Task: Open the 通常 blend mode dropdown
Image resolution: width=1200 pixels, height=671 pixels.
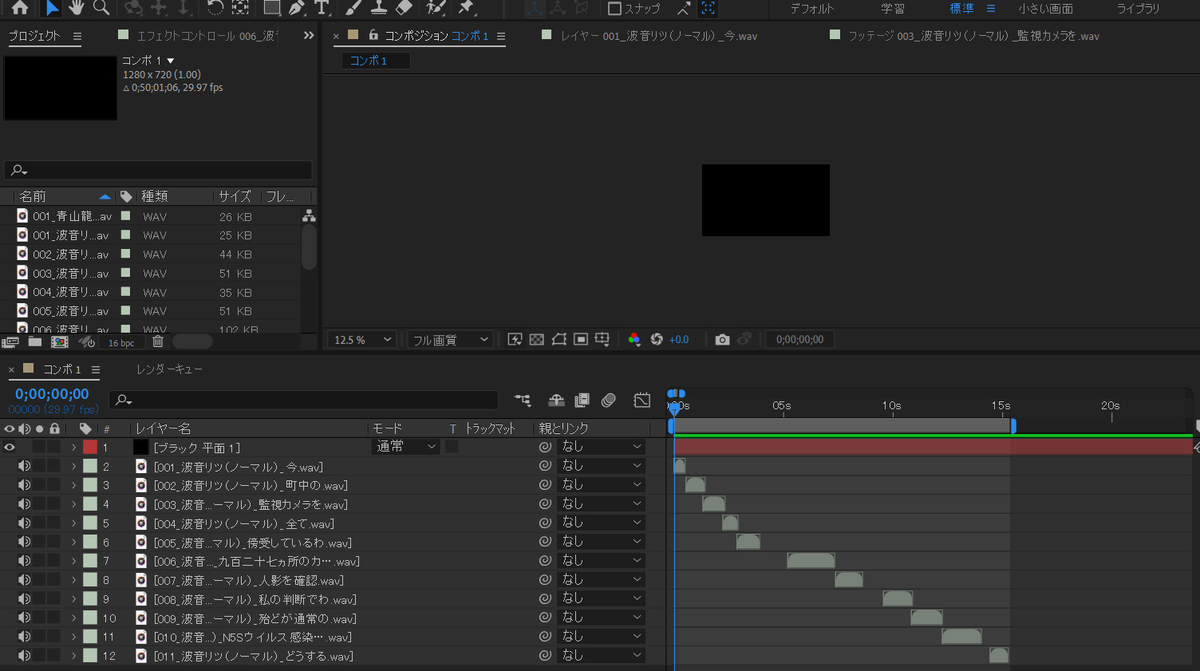Action: [x=405, y=447]
